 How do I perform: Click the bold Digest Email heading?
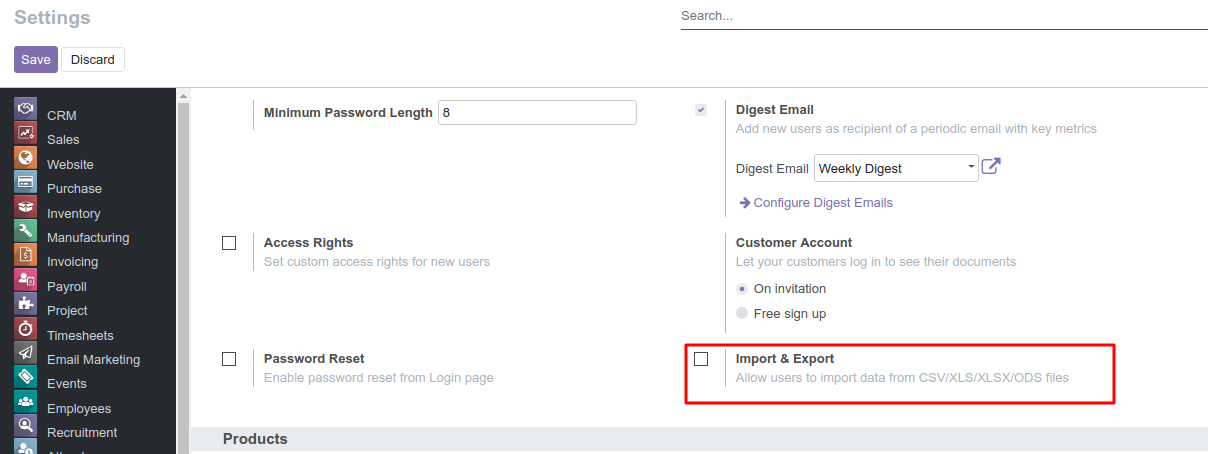(775, 110)
